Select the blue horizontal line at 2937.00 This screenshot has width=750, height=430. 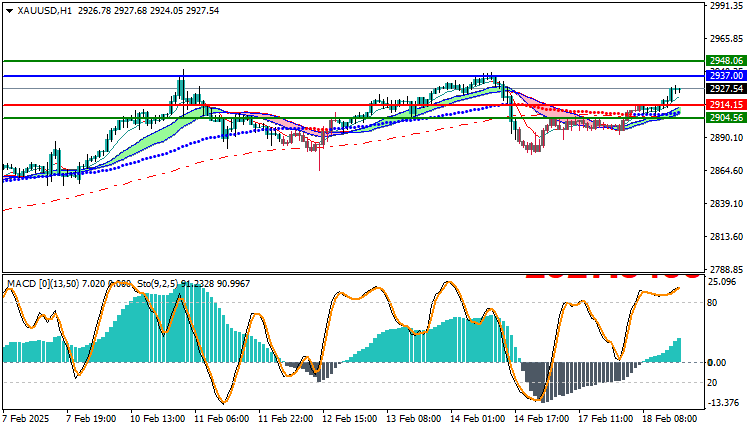tap(354, 76)
